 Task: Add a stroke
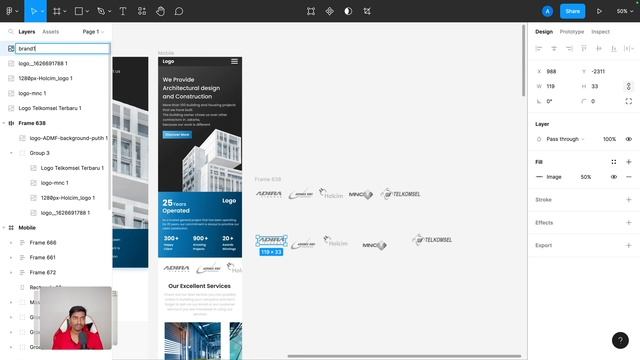(629, 200)
